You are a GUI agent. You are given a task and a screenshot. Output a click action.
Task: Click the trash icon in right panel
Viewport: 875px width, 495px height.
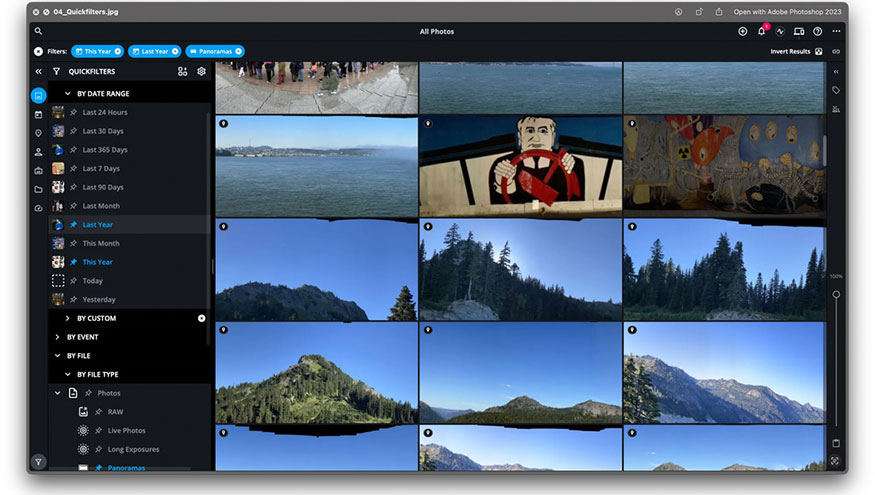836,443
